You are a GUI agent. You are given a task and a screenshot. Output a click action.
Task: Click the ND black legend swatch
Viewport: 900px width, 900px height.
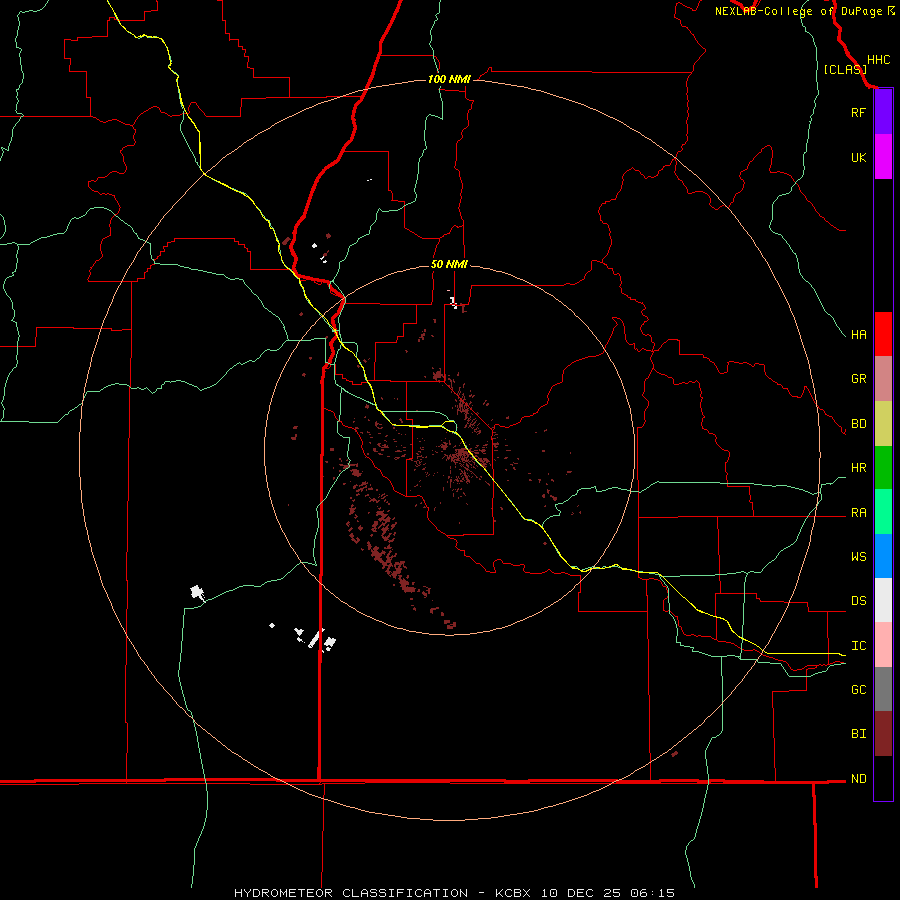pos(883,778)
